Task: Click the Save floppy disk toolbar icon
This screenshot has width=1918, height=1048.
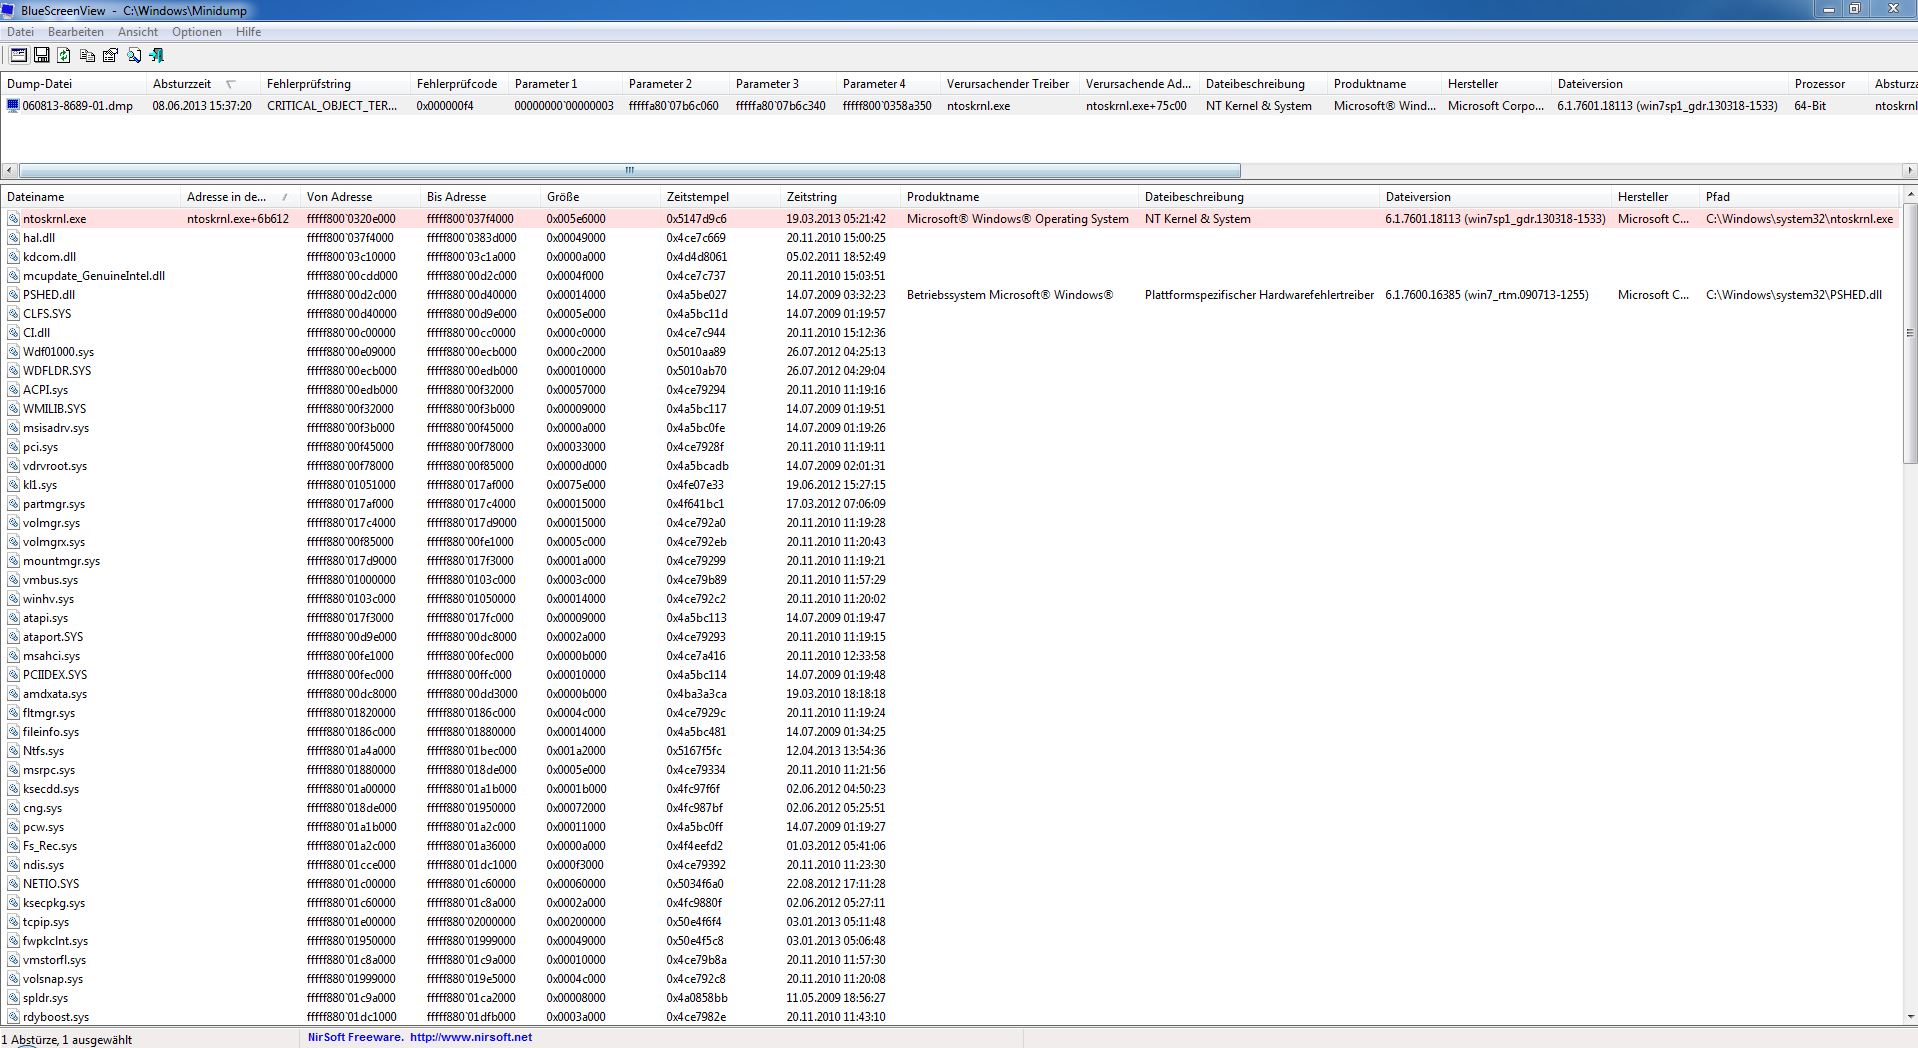Action: coord(42,56)
